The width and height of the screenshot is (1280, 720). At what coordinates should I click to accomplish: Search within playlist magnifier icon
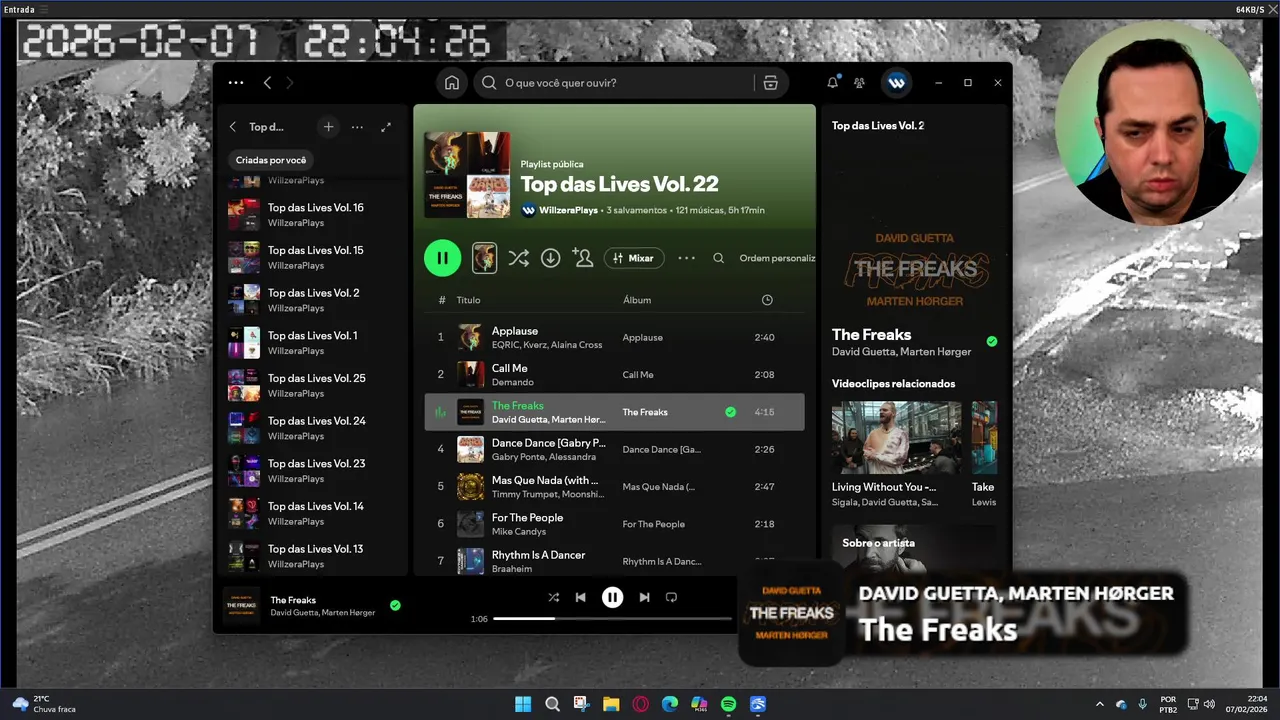click(718, 258)
